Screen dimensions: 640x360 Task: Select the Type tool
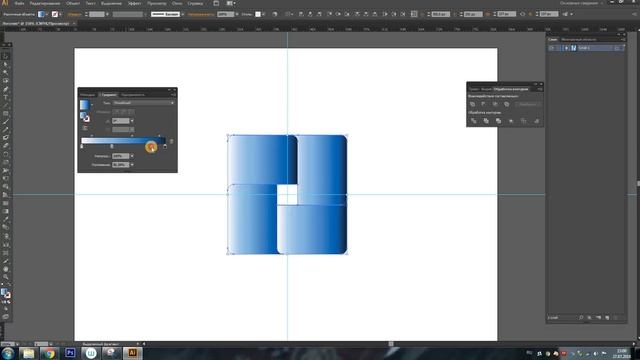(x=6, y=97)
